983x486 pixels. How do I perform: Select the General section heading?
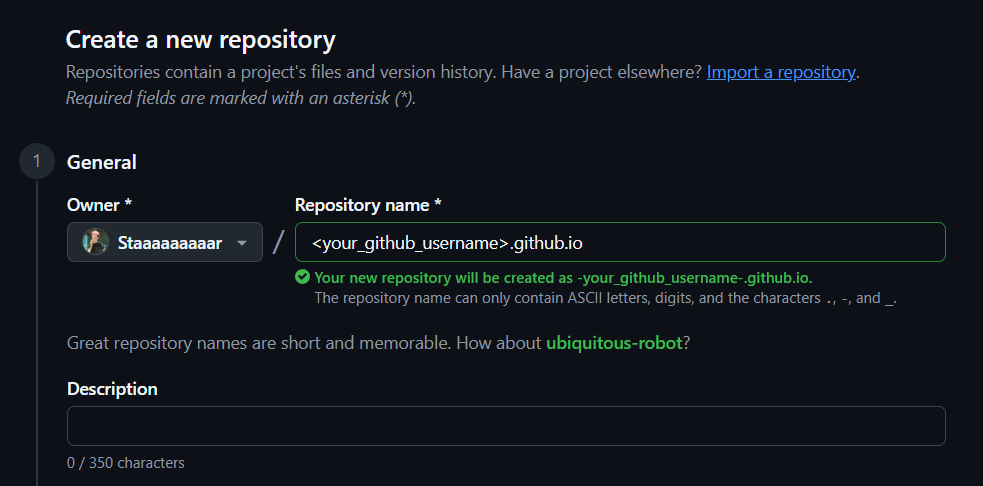point(101,162)
